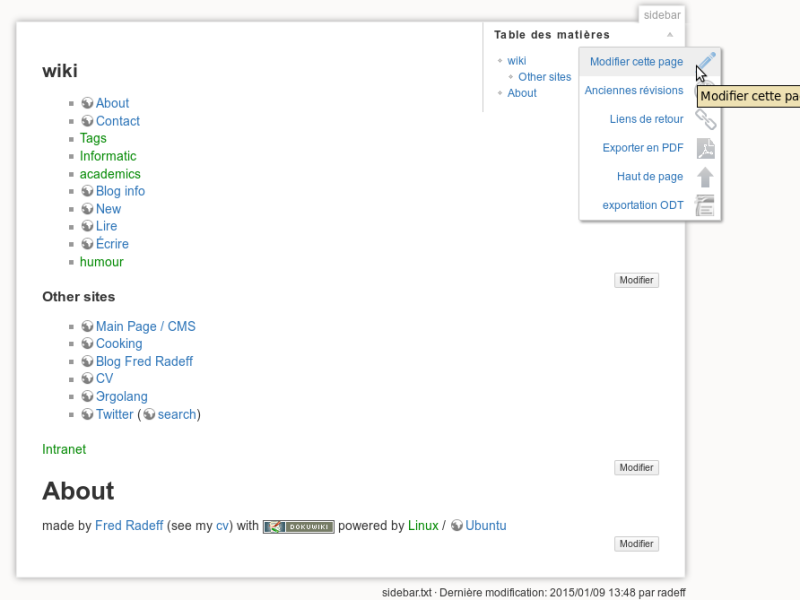Click the DokuWiki badge image

[298, 527]
